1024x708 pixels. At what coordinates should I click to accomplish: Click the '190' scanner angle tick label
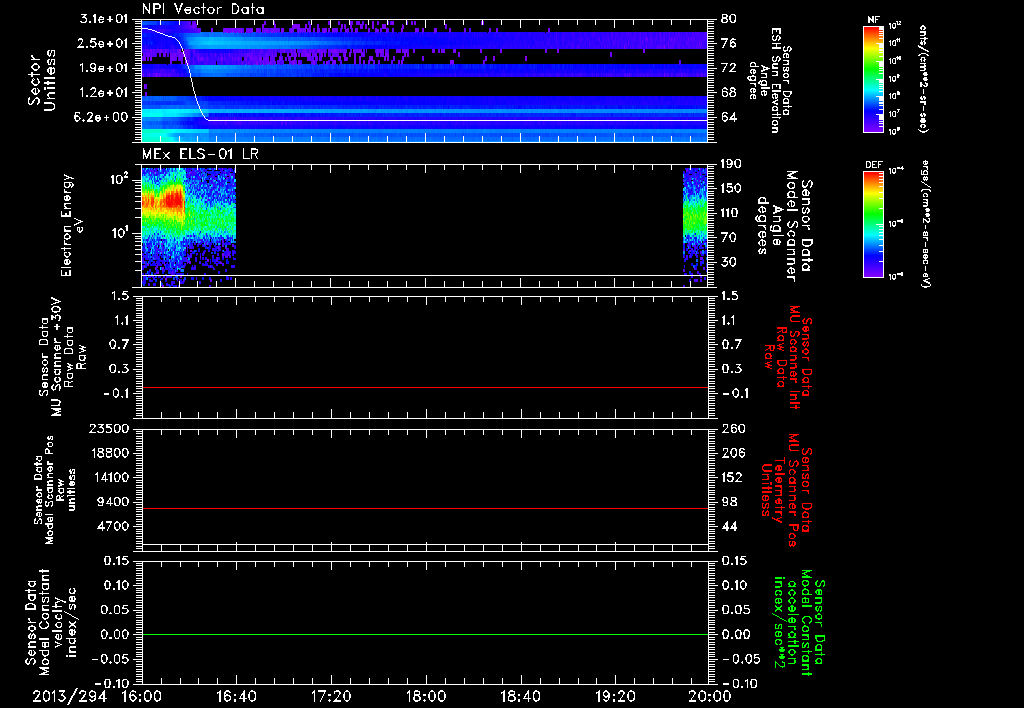(x=731, y=164)
